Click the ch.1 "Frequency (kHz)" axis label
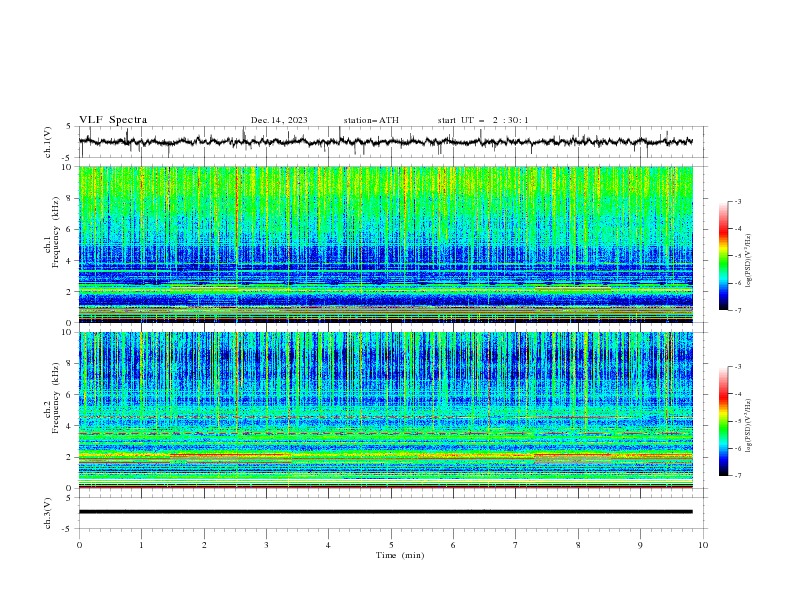The height and width of the screenshot is (612, 792). coord(56,232)
